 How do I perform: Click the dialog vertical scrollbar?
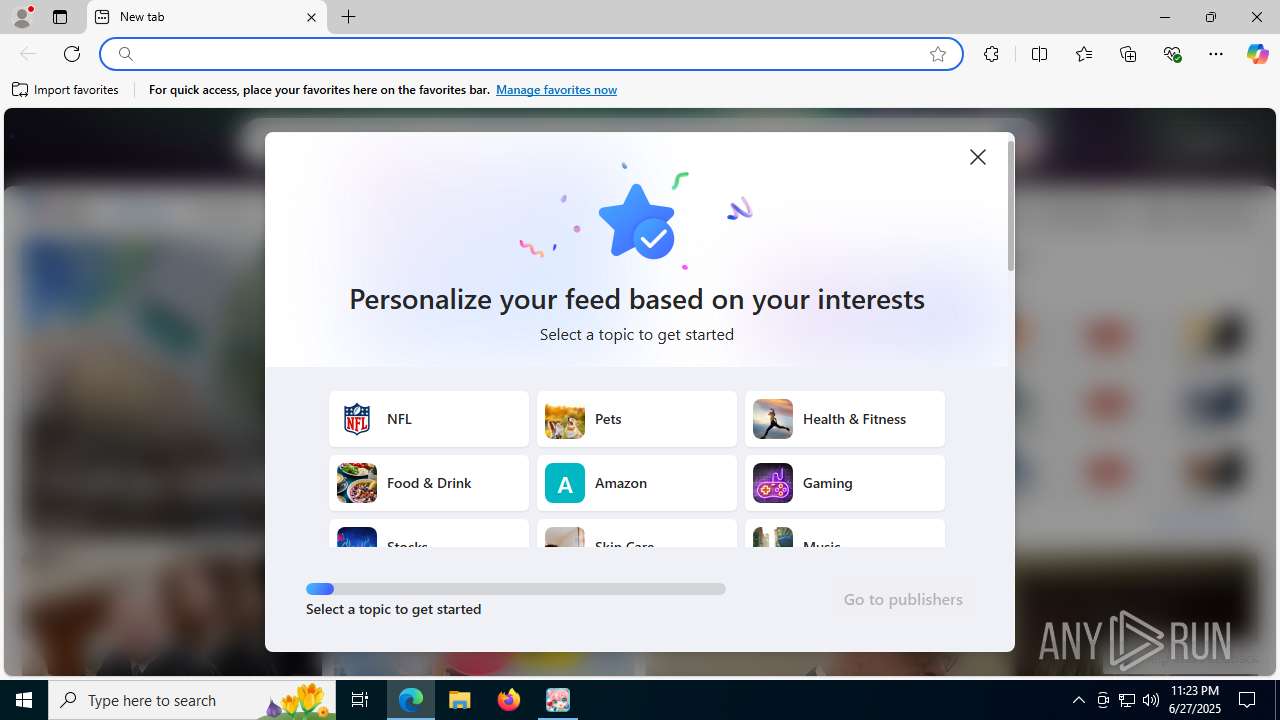click(x=1011, y=205)
